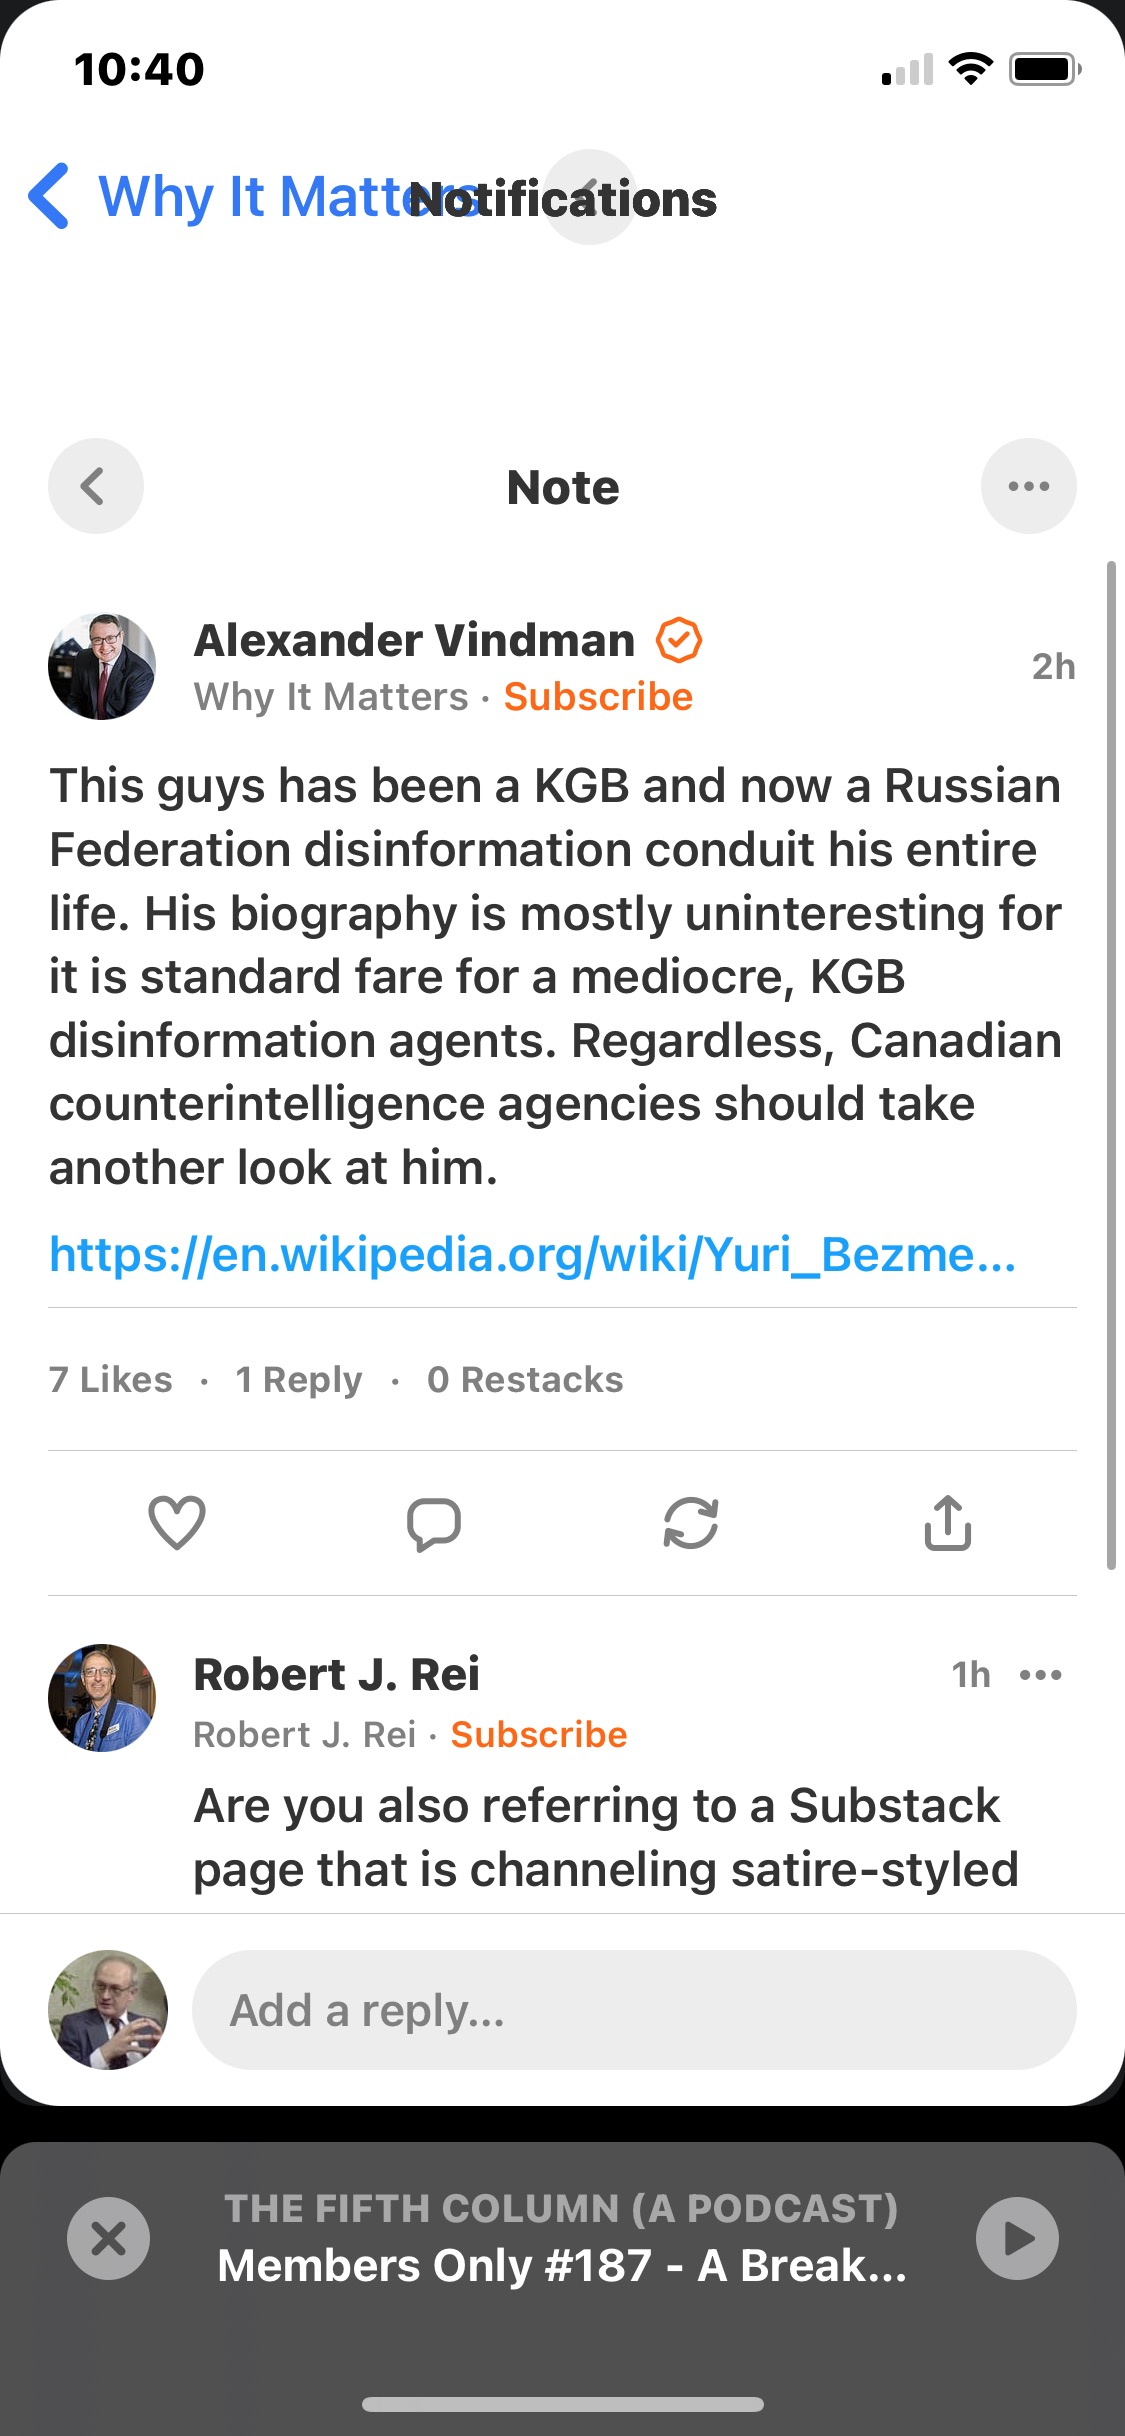Open the comment reply icon

click(434, 1523)
